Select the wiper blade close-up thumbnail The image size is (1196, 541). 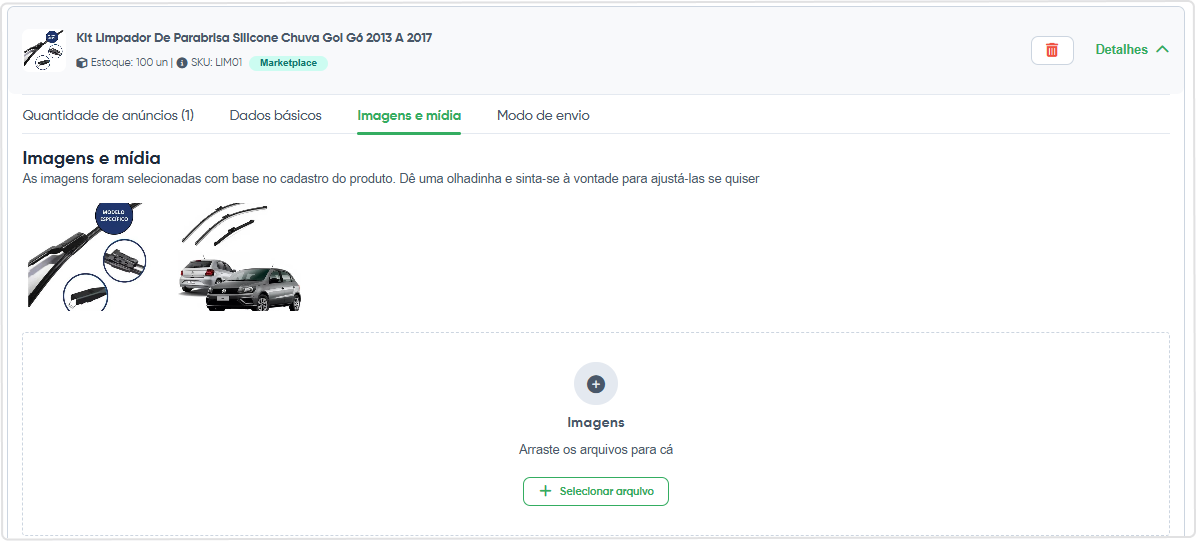pos(87,256)
